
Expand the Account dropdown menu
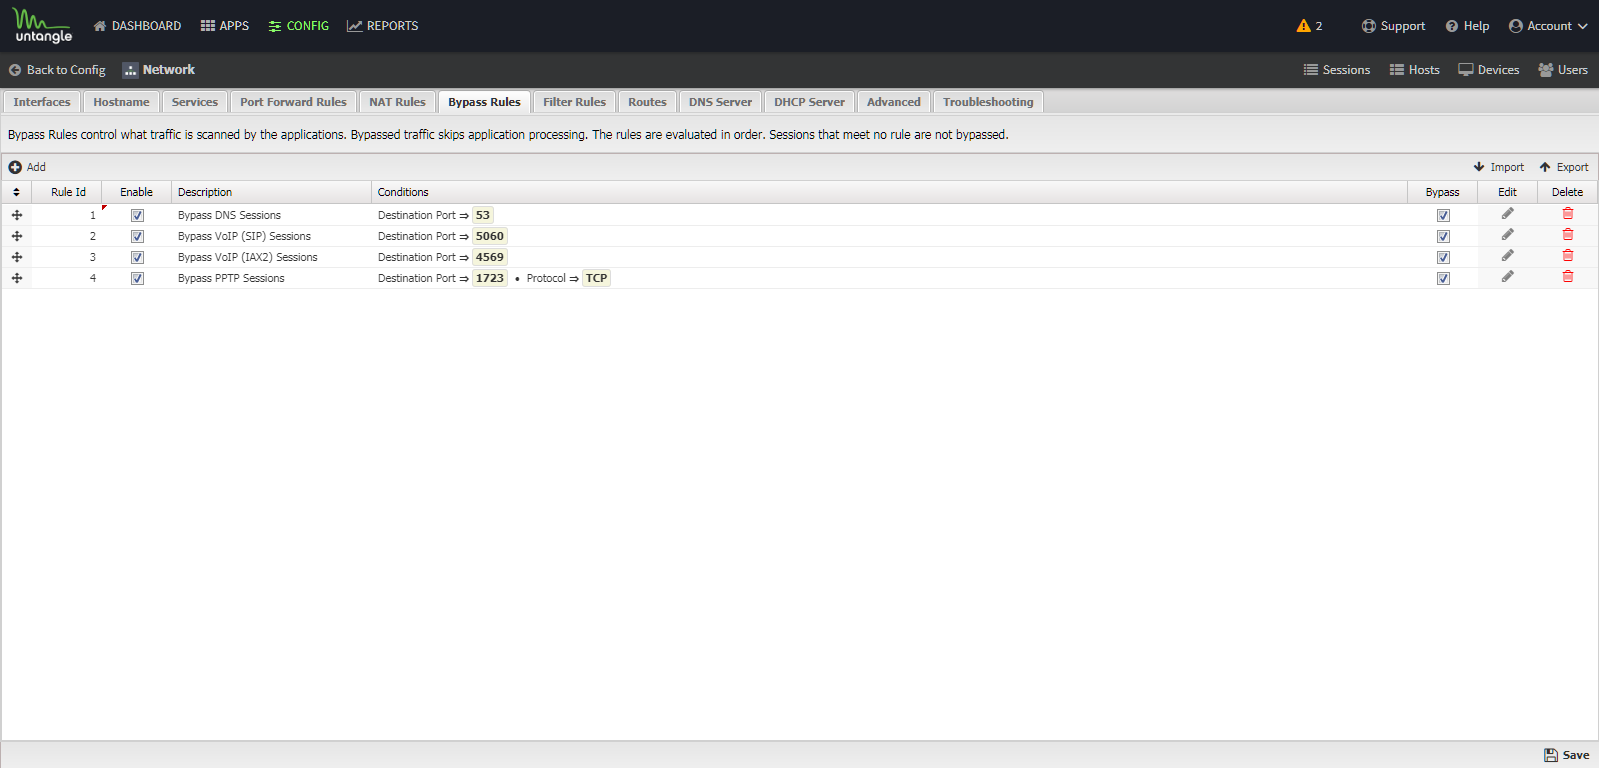click(1548, 26)
